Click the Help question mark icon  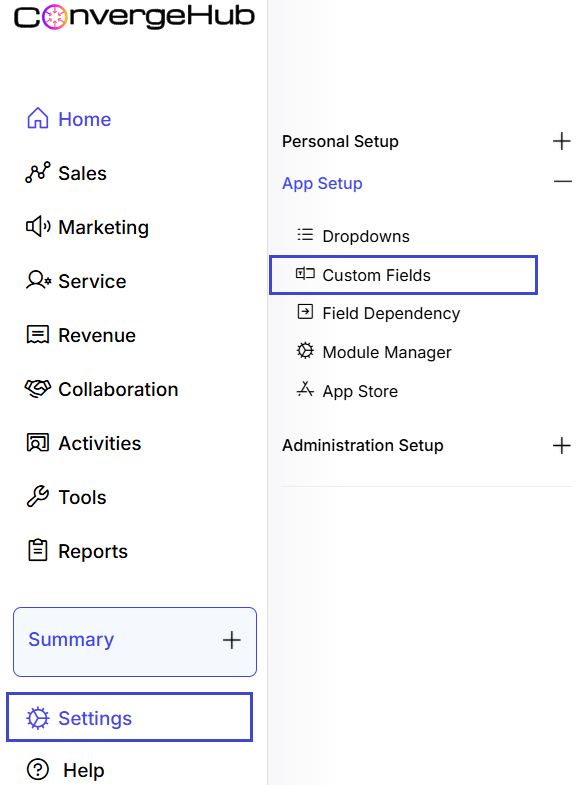pos(38,769)
